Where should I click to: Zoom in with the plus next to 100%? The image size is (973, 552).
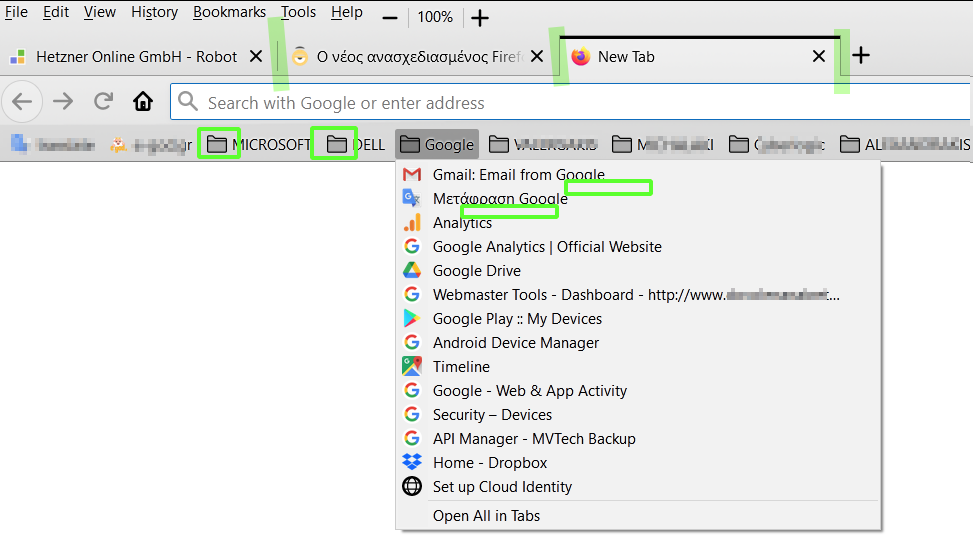click(x=480, y=17)
